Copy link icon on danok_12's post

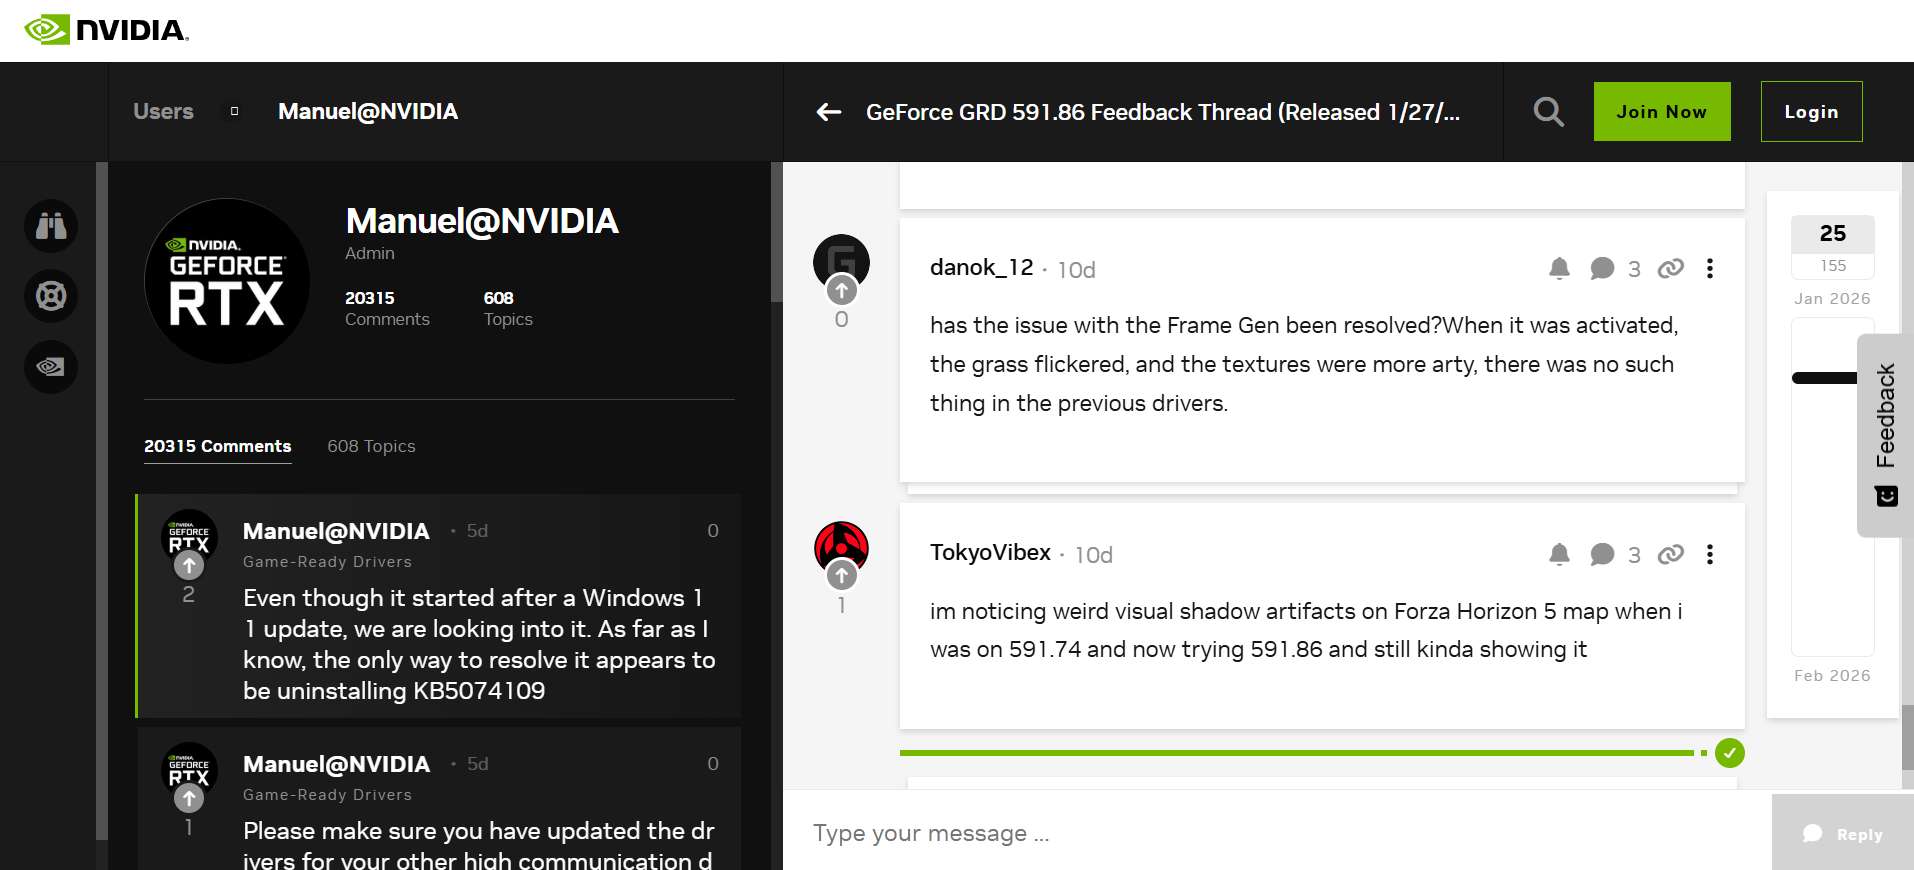point(1671,268)
